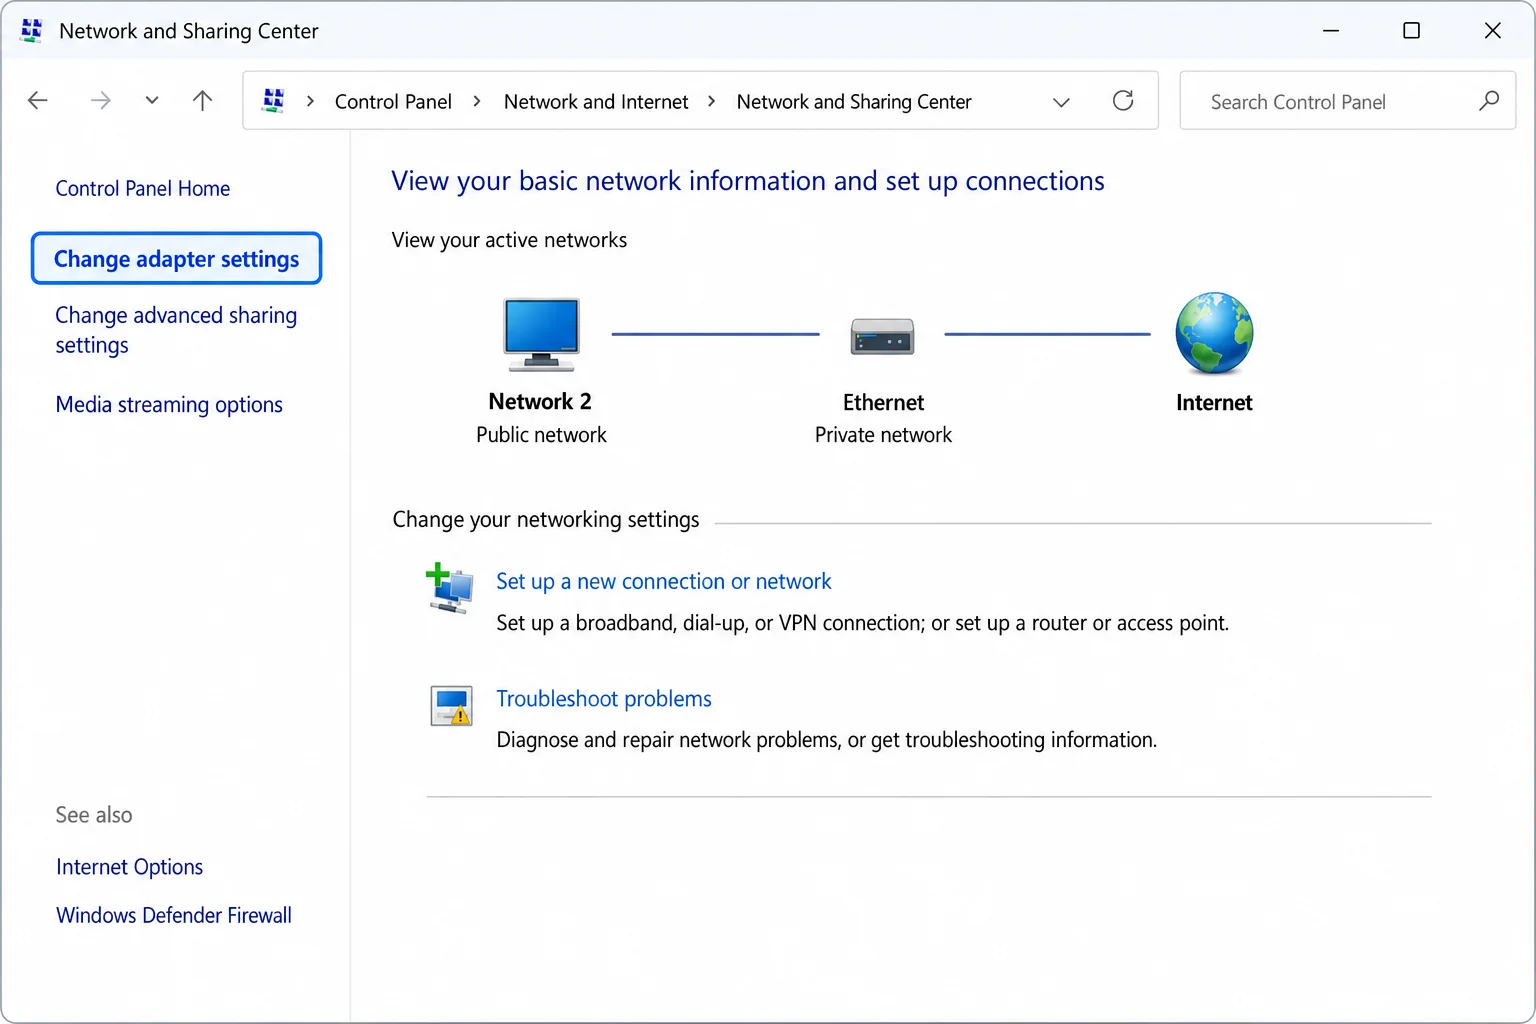Open Internet Options under See also
1536x1024 pixels.
click(x=129, y=866)
